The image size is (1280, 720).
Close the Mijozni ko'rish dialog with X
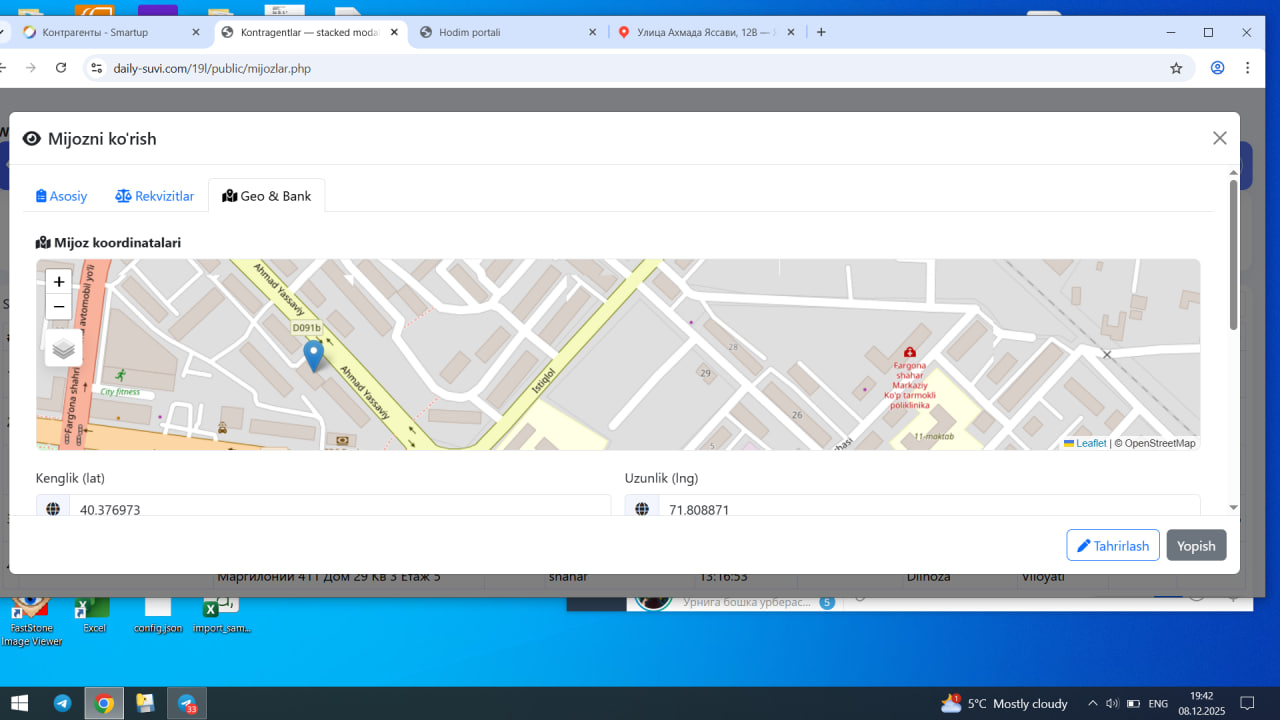tap(1219, 138)
